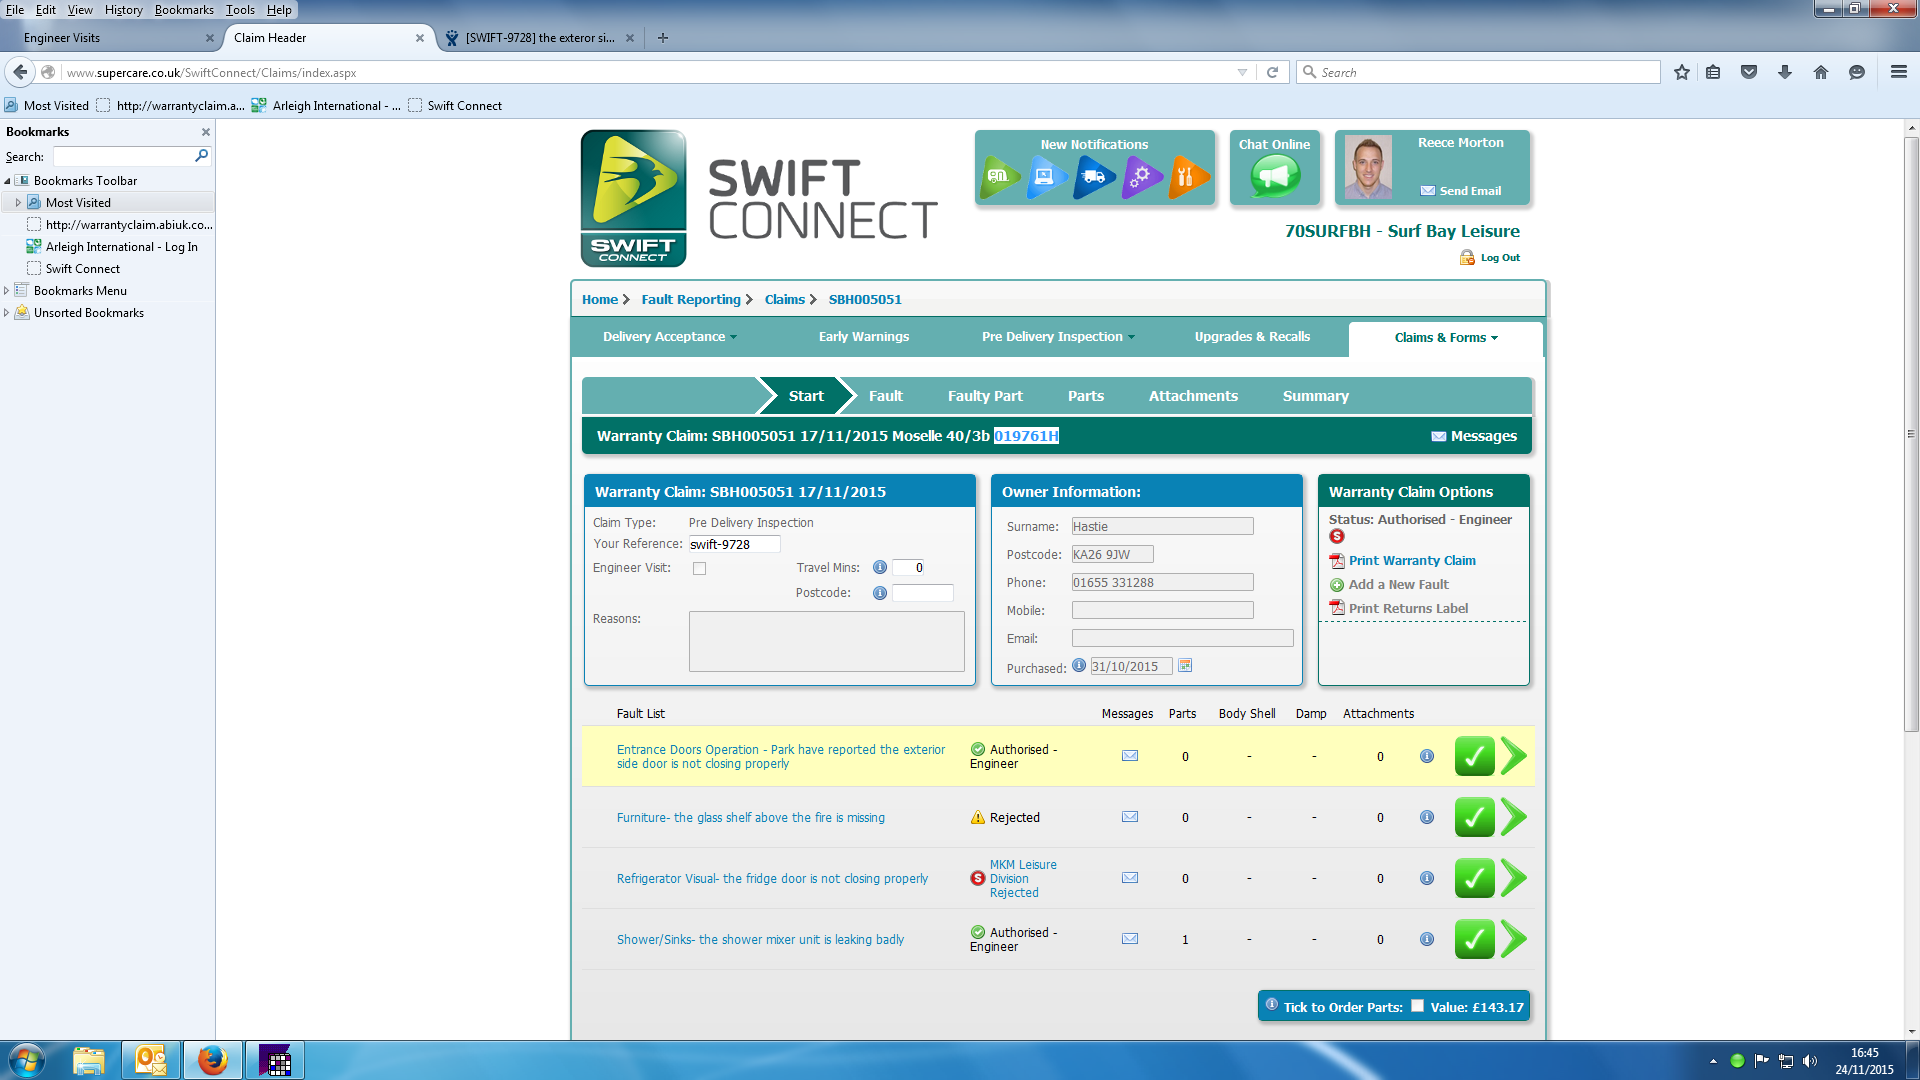Click the orange tools notification icon
Screen dimensions: 1920x1080
coord(1188,177)
